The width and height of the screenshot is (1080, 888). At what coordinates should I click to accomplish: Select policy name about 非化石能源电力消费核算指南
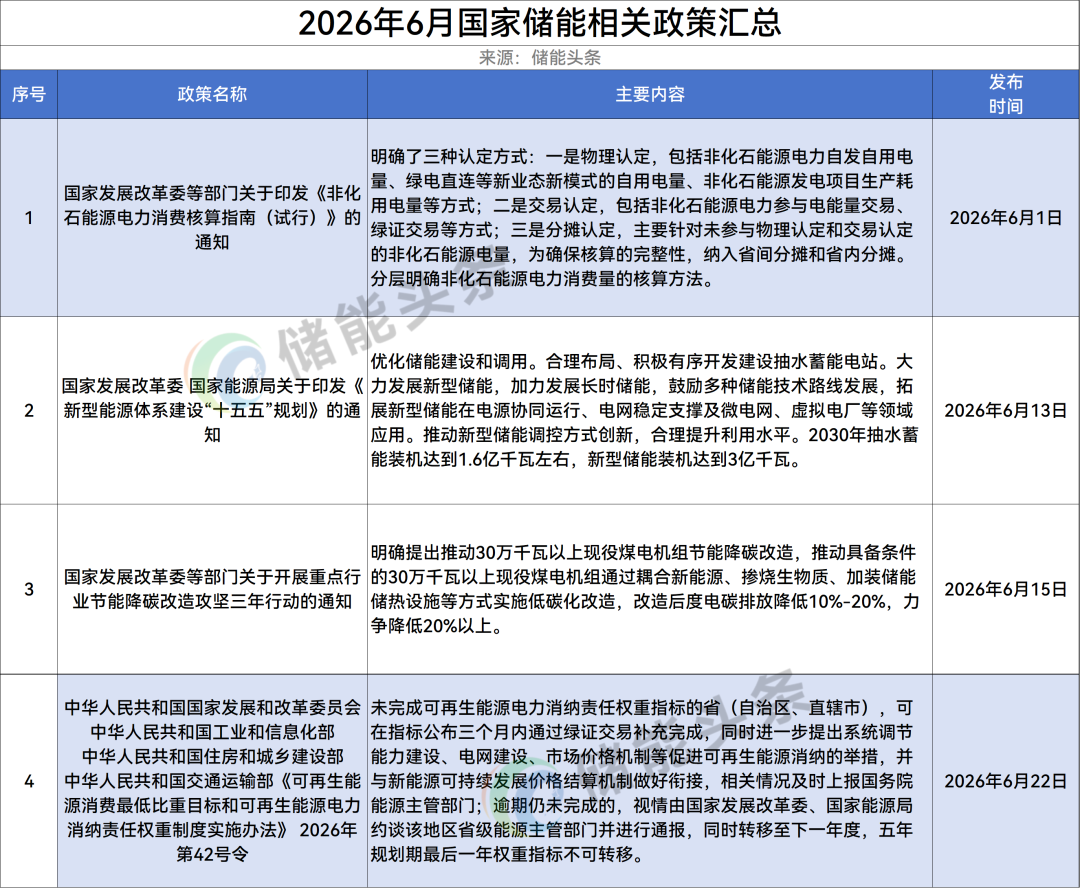click(x=212, y=218)
